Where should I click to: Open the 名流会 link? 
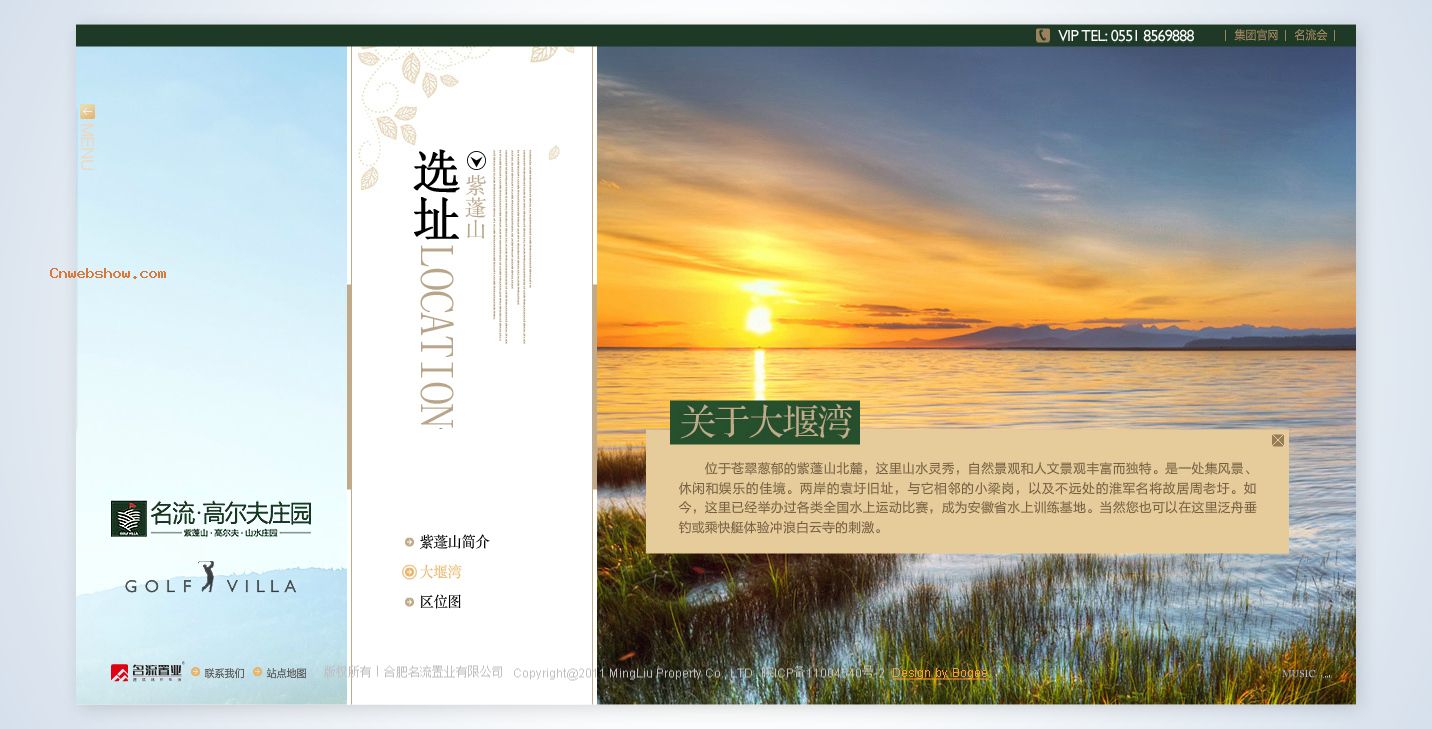[1311, 35]
